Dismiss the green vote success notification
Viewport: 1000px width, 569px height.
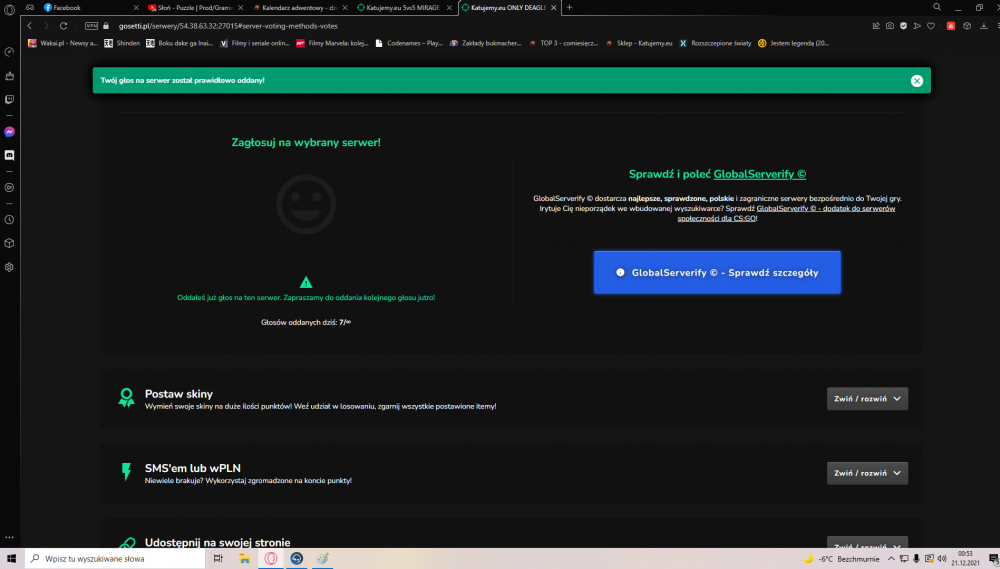(916, 80)
